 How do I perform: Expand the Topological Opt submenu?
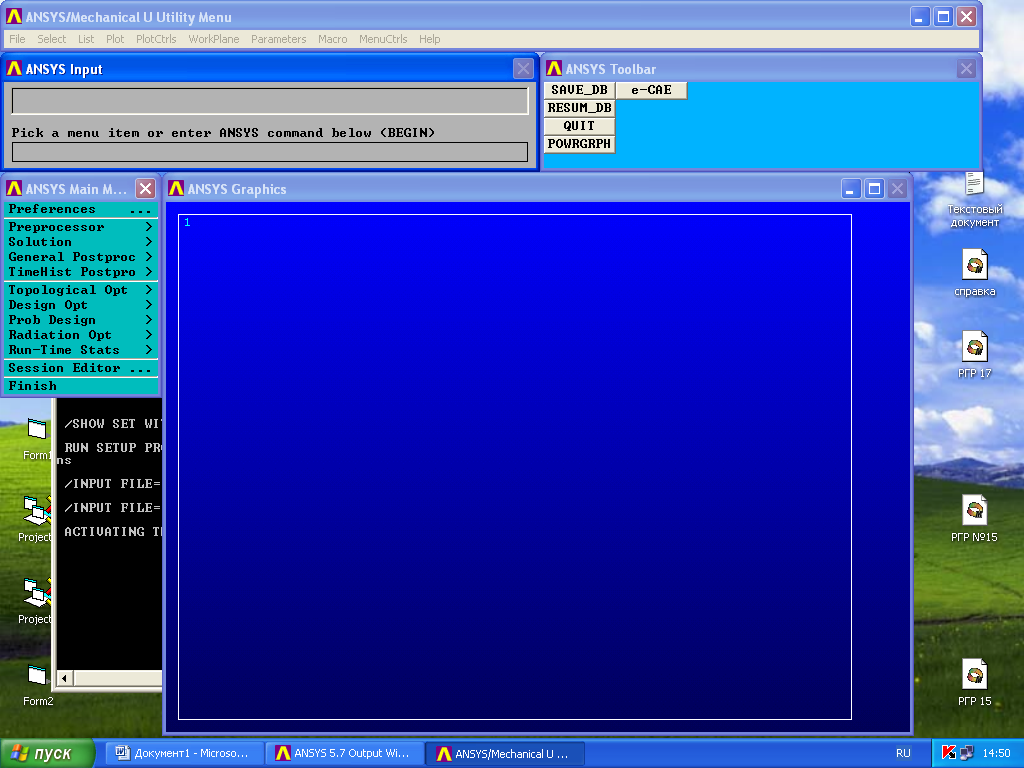coord(81,290)
